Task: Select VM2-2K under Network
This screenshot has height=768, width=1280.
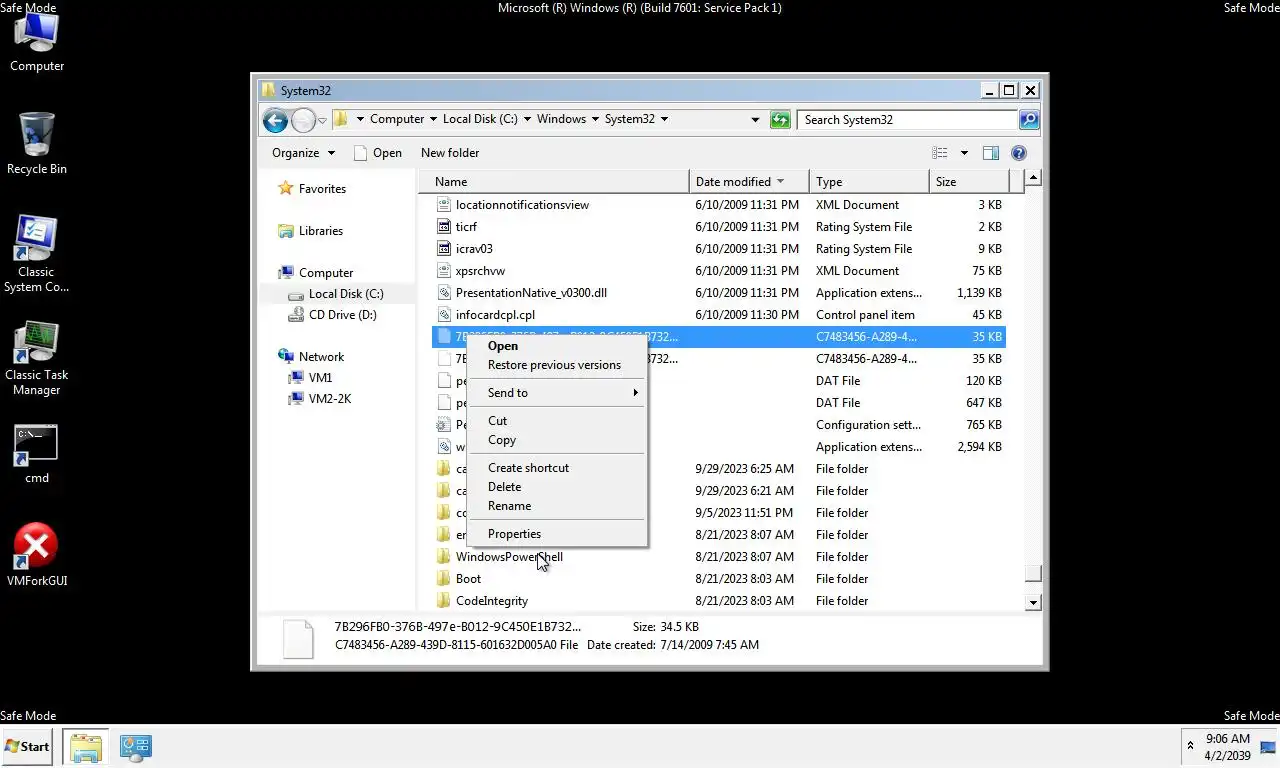Action: tap(319, 399)
